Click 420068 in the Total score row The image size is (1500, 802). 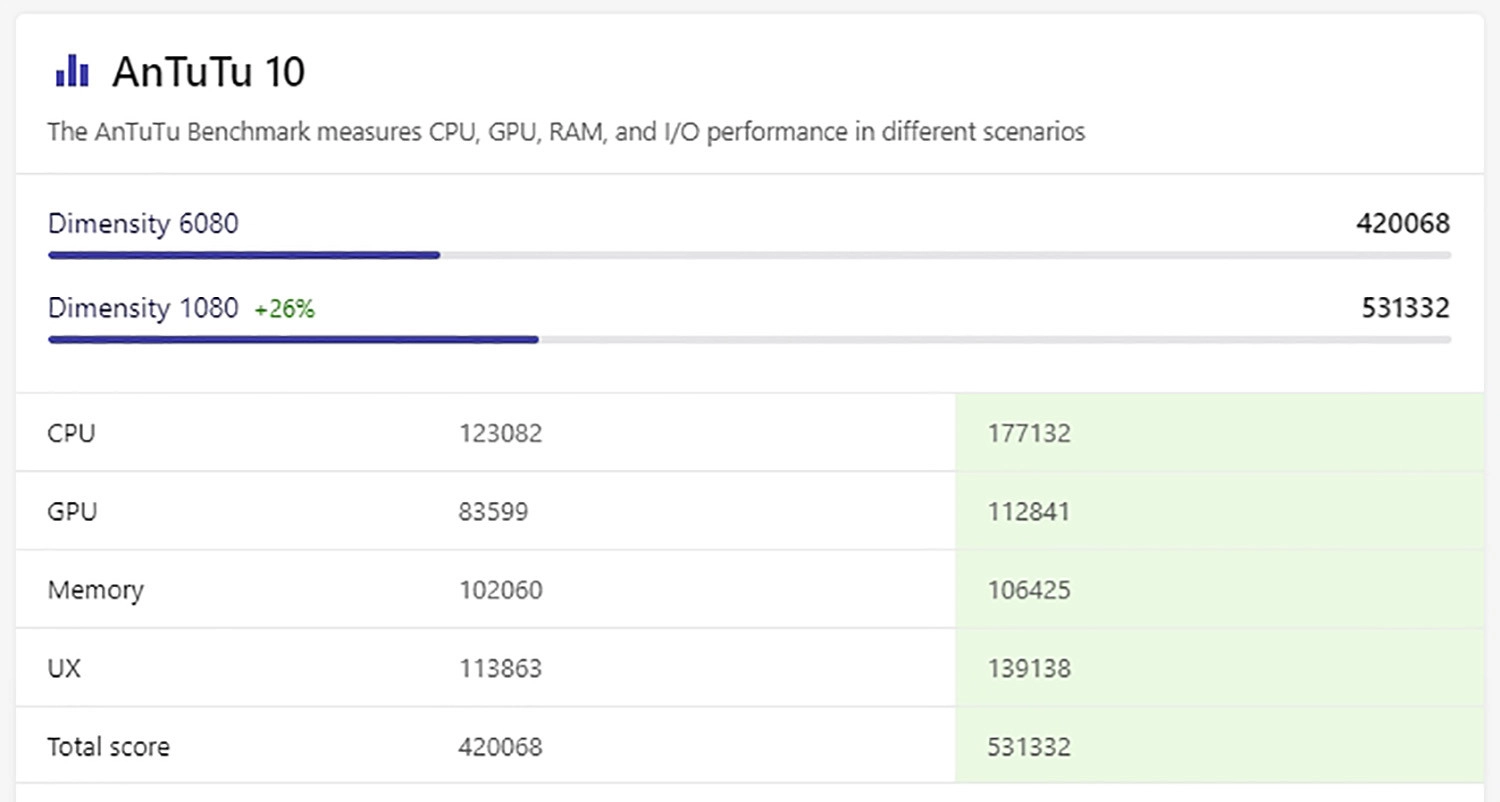coord(501,746)
